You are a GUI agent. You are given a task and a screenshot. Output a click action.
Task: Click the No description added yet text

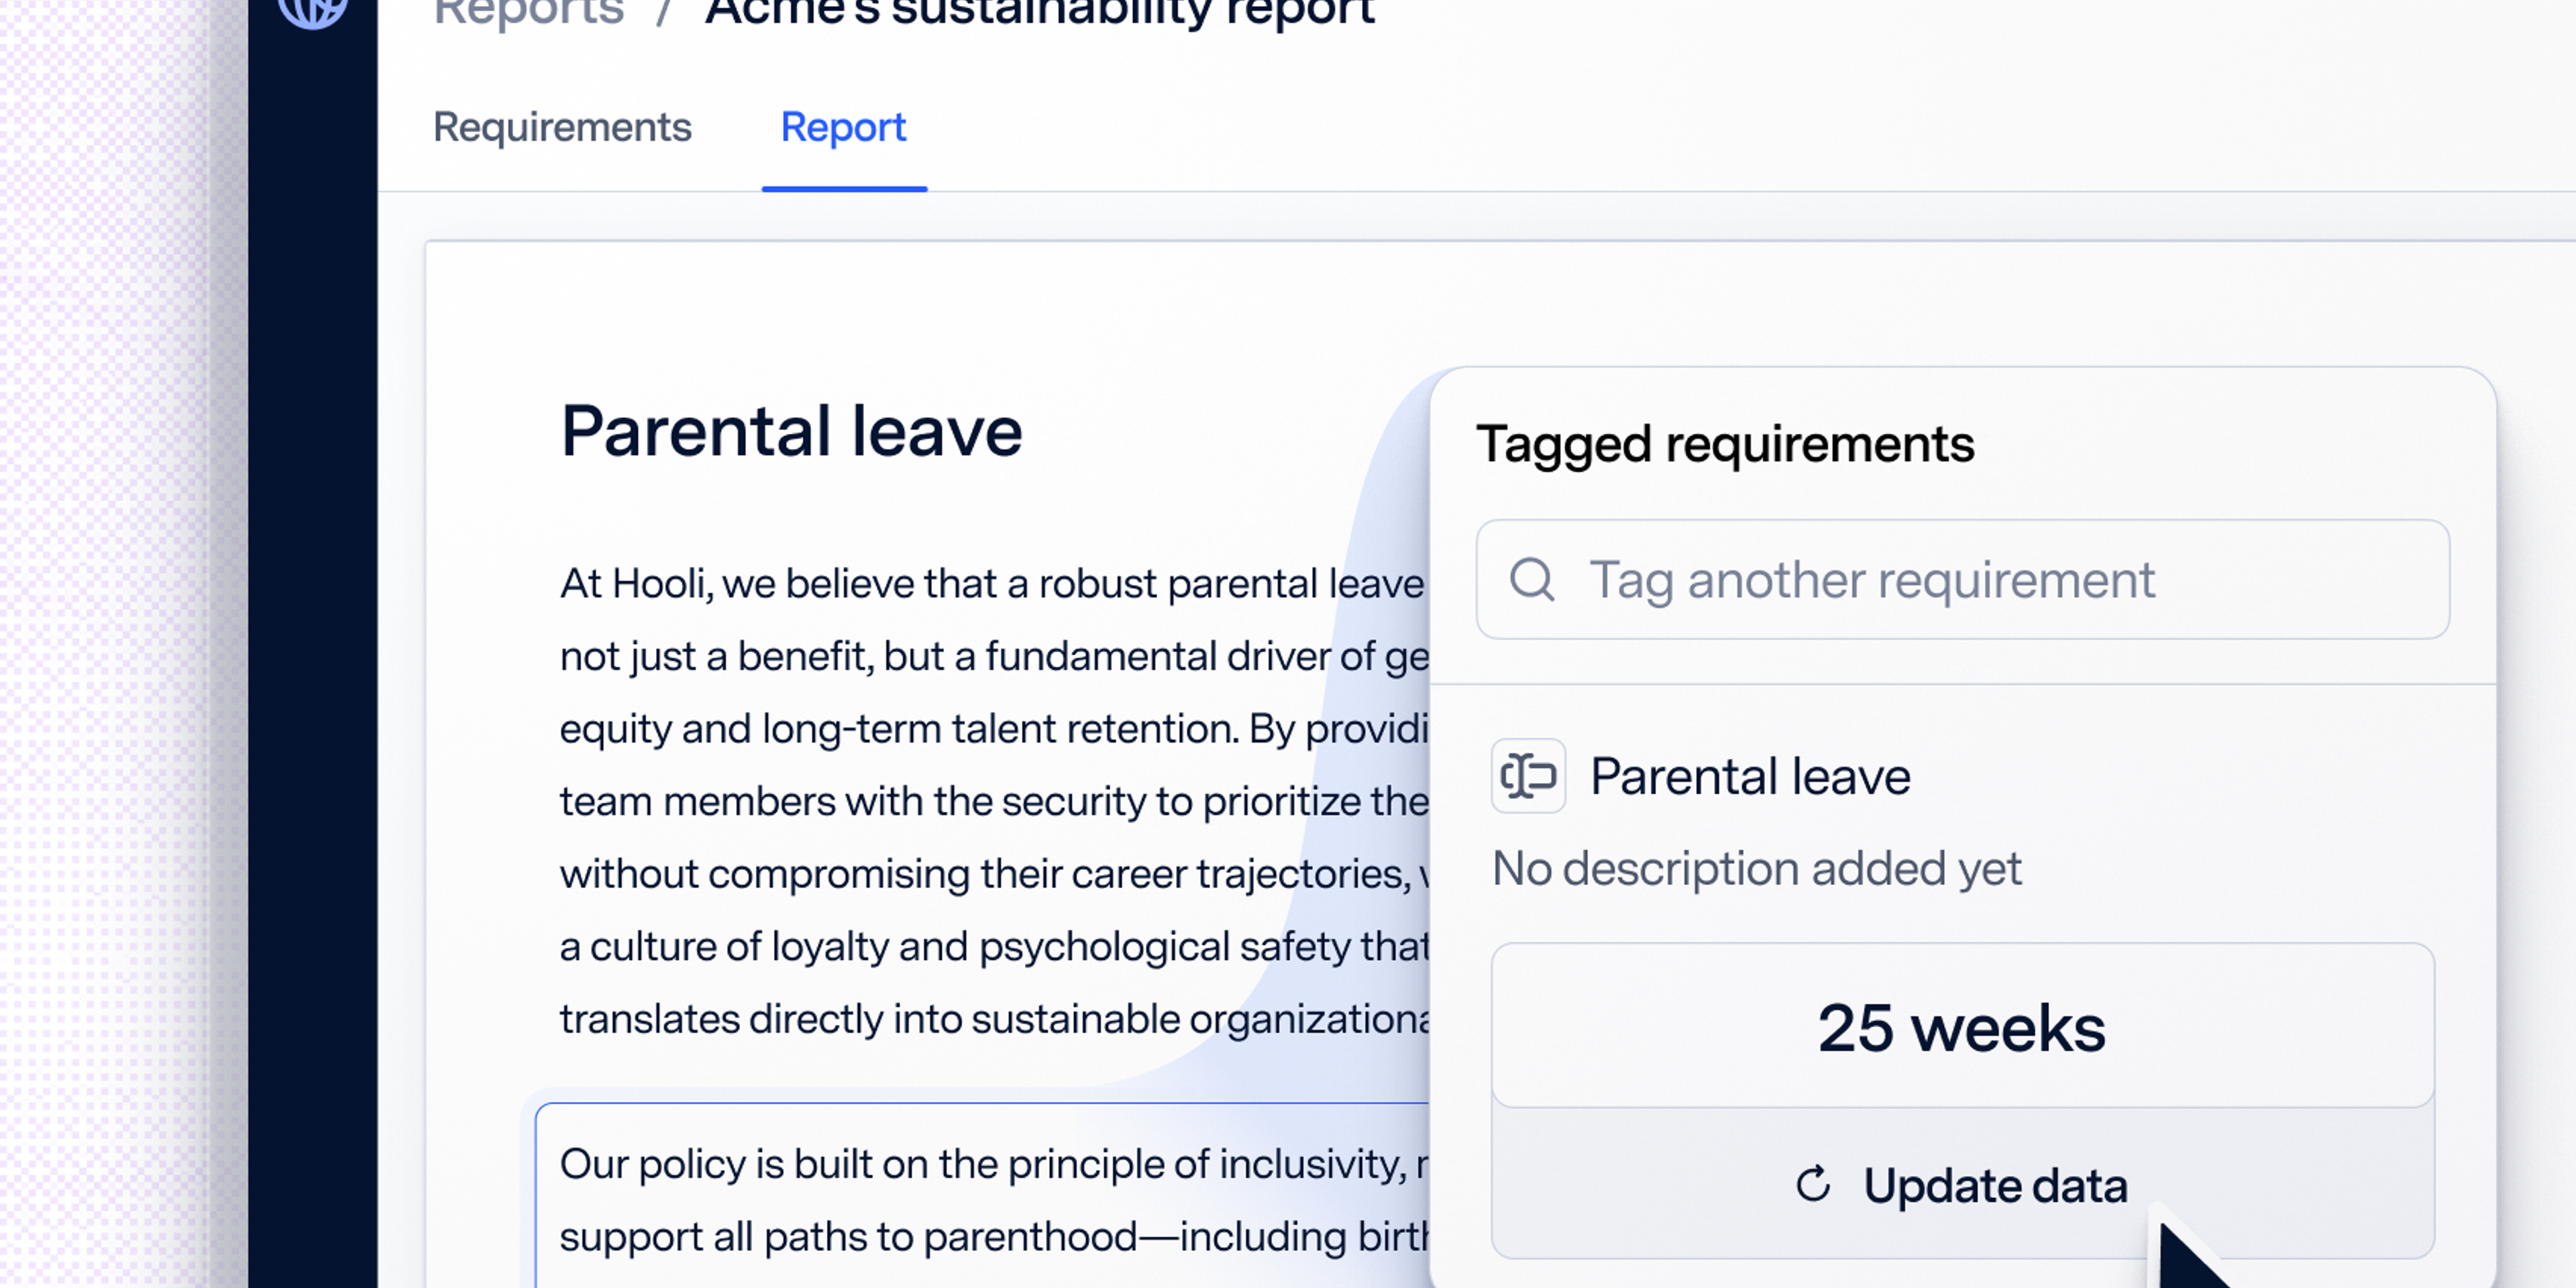1756,869
